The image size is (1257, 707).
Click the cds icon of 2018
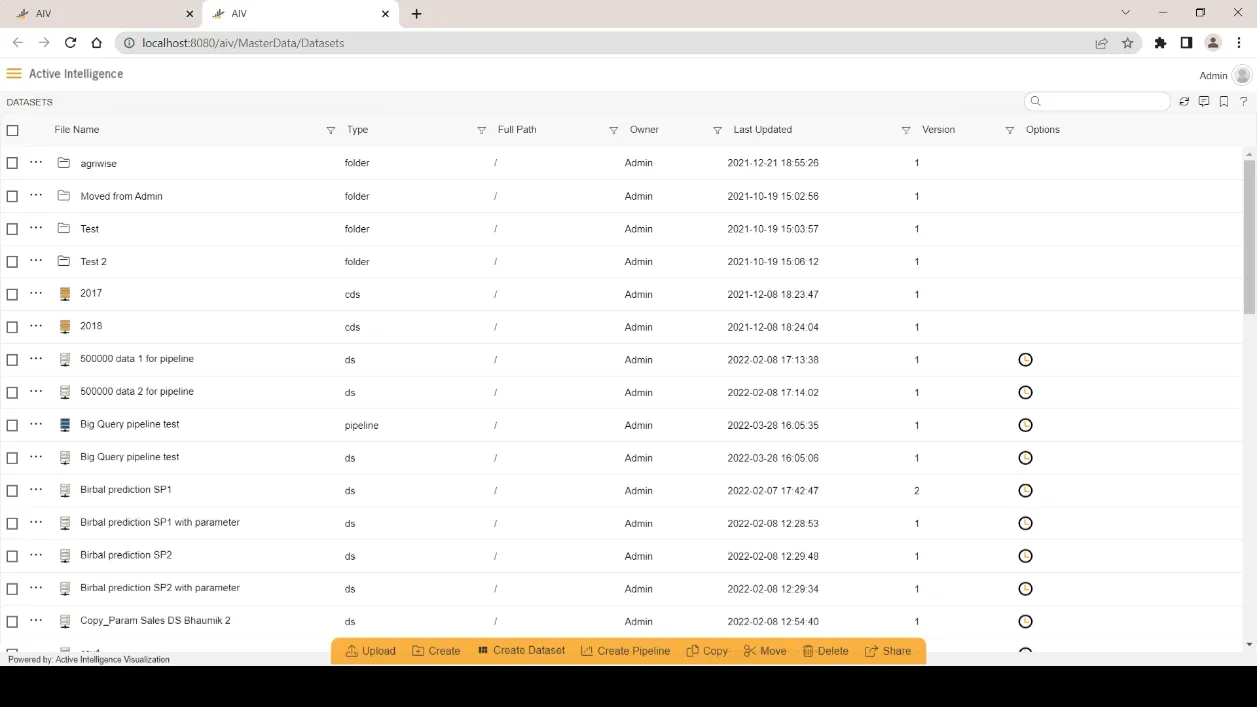point(65,327)
